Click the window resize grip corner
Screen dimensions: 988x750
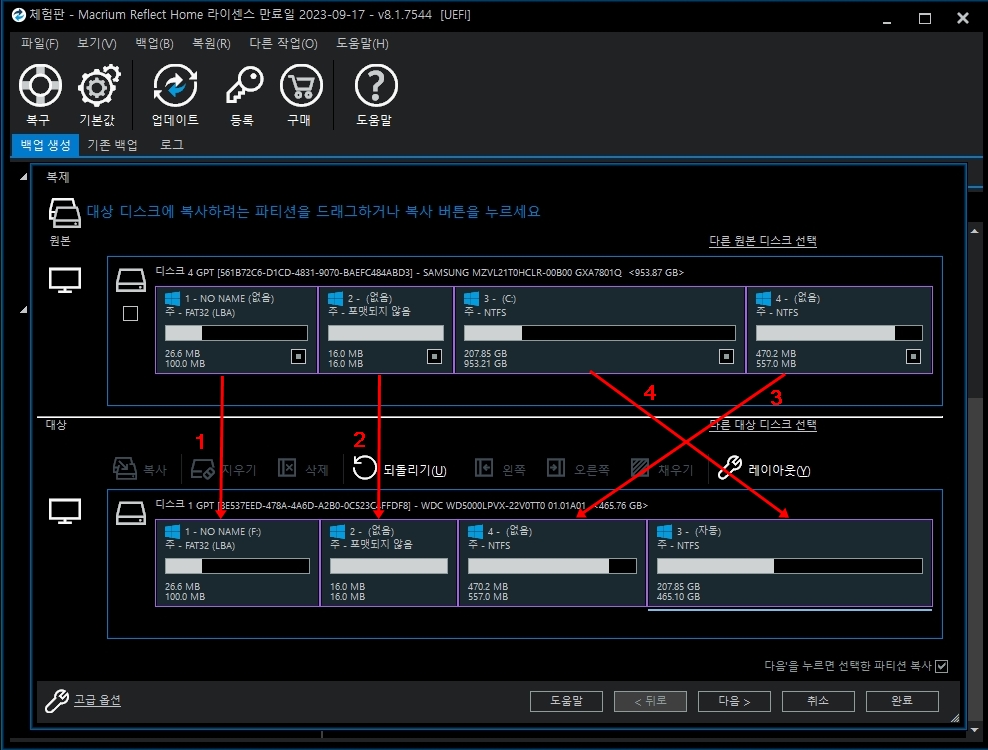(x=955, y=718)
